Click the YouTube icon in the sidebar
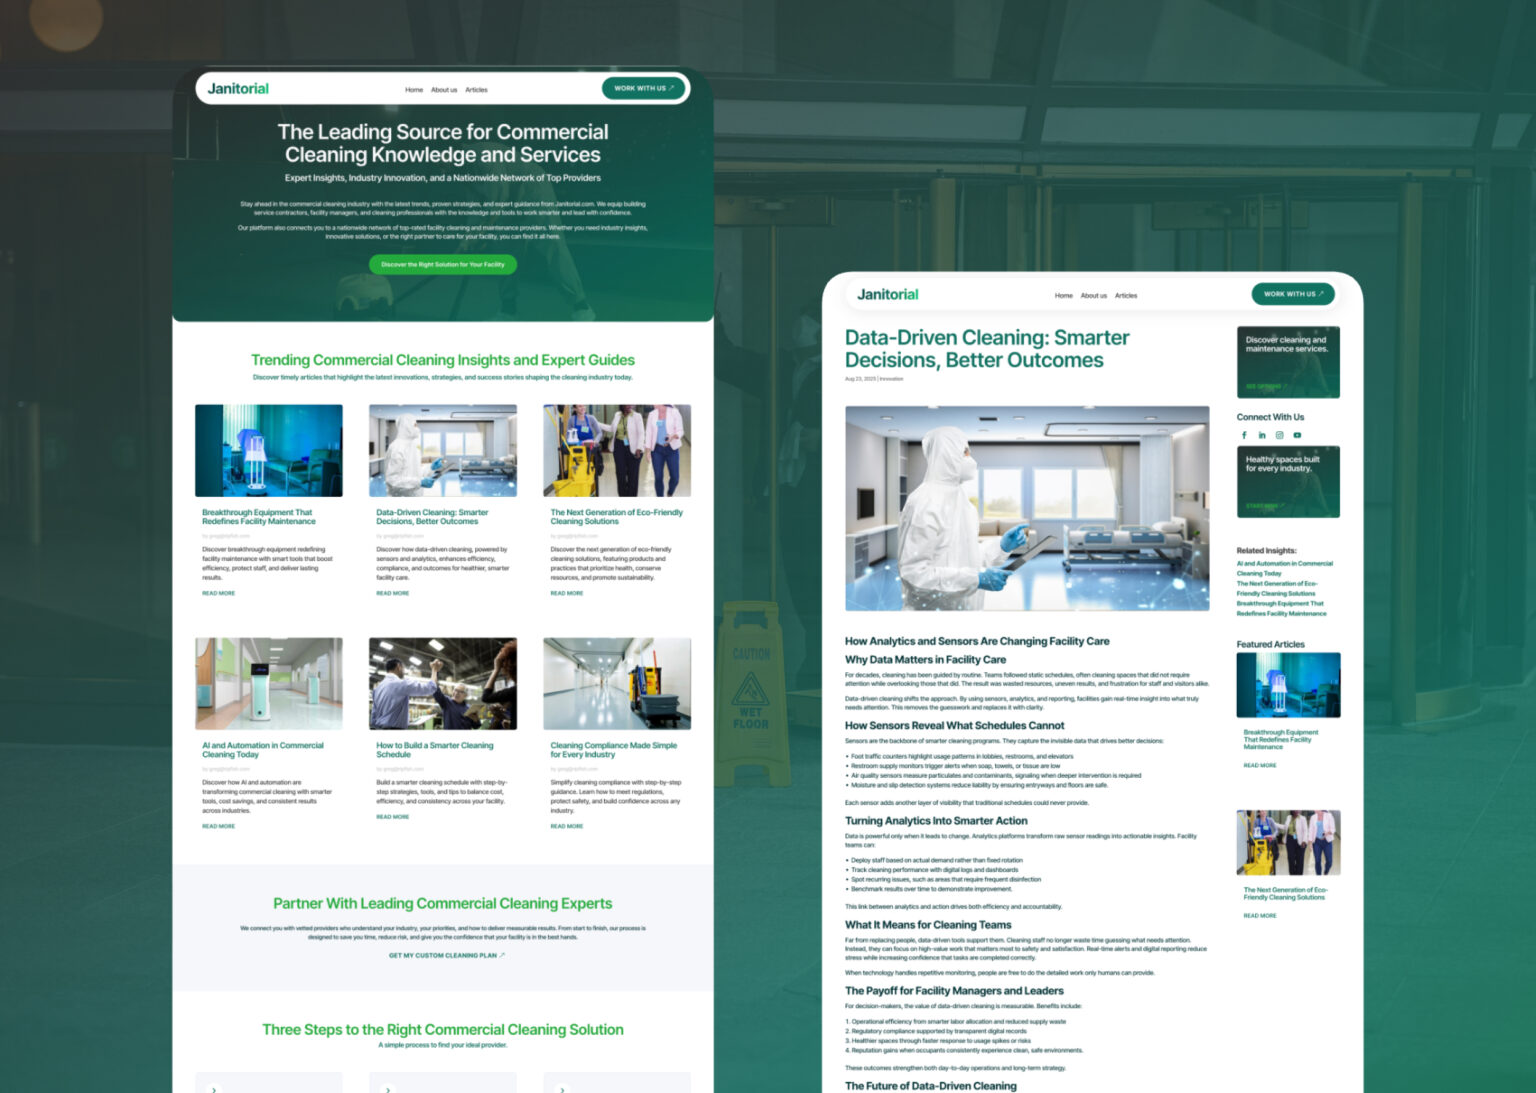This screenshot has height=1093, width=1536. pyautogui.click(x=1297, y=435)
